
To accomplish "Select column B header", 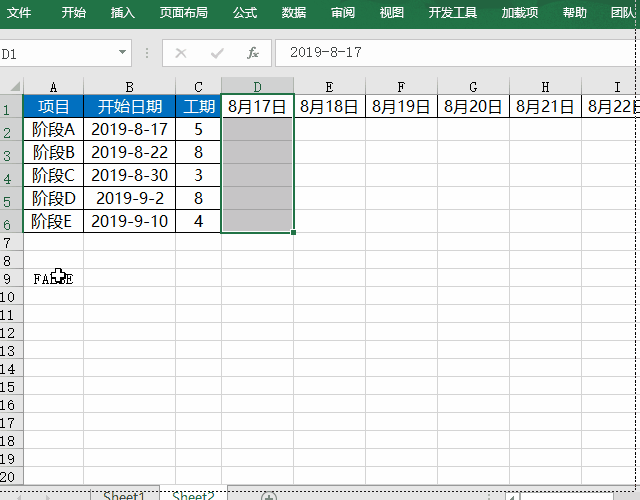I will click(x=129, y=87).
